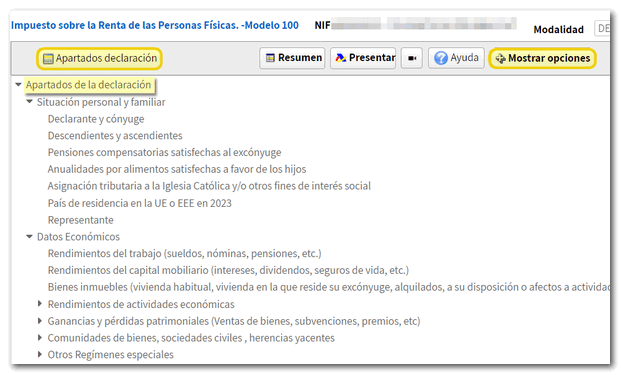The height and width of the screenshot is (375, 621).
Task: Select Ganancias y pérdidas patrimoniales label
Action: coord(234,321)
